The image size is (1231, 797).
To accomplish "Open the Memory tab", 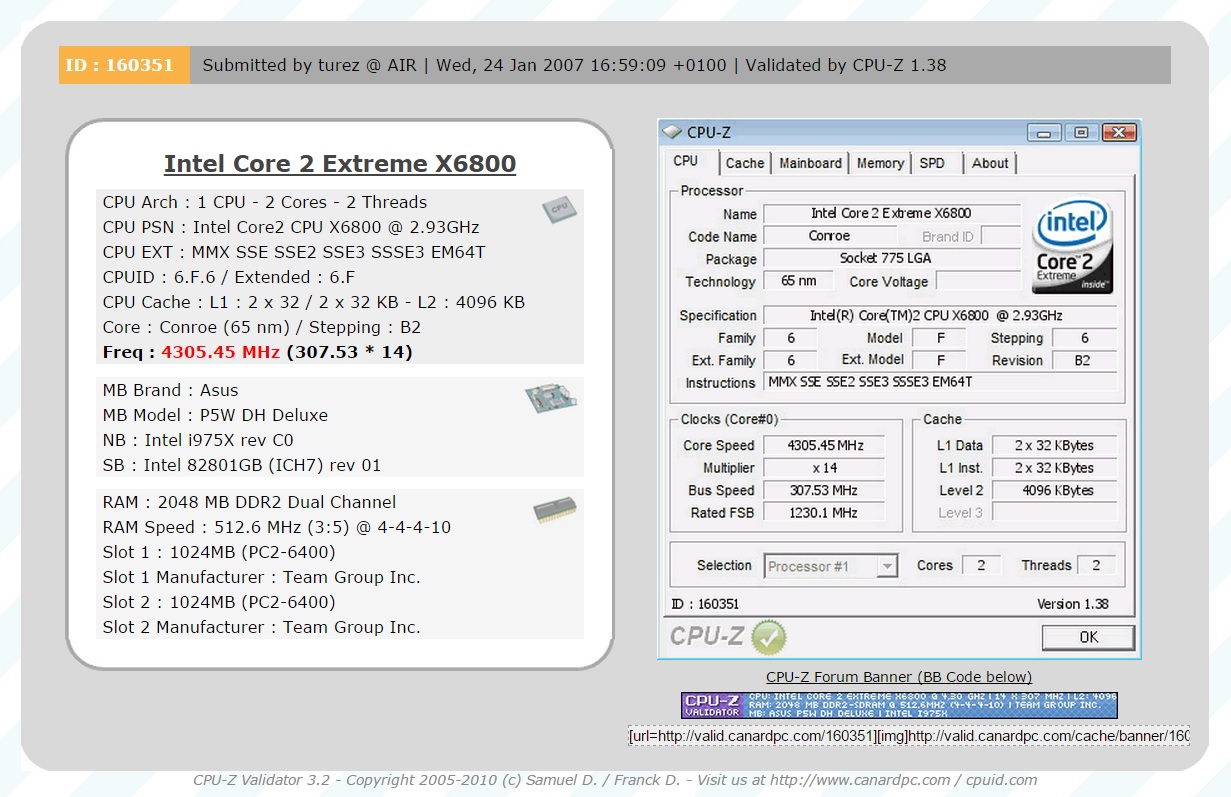I will pos(880,163).
